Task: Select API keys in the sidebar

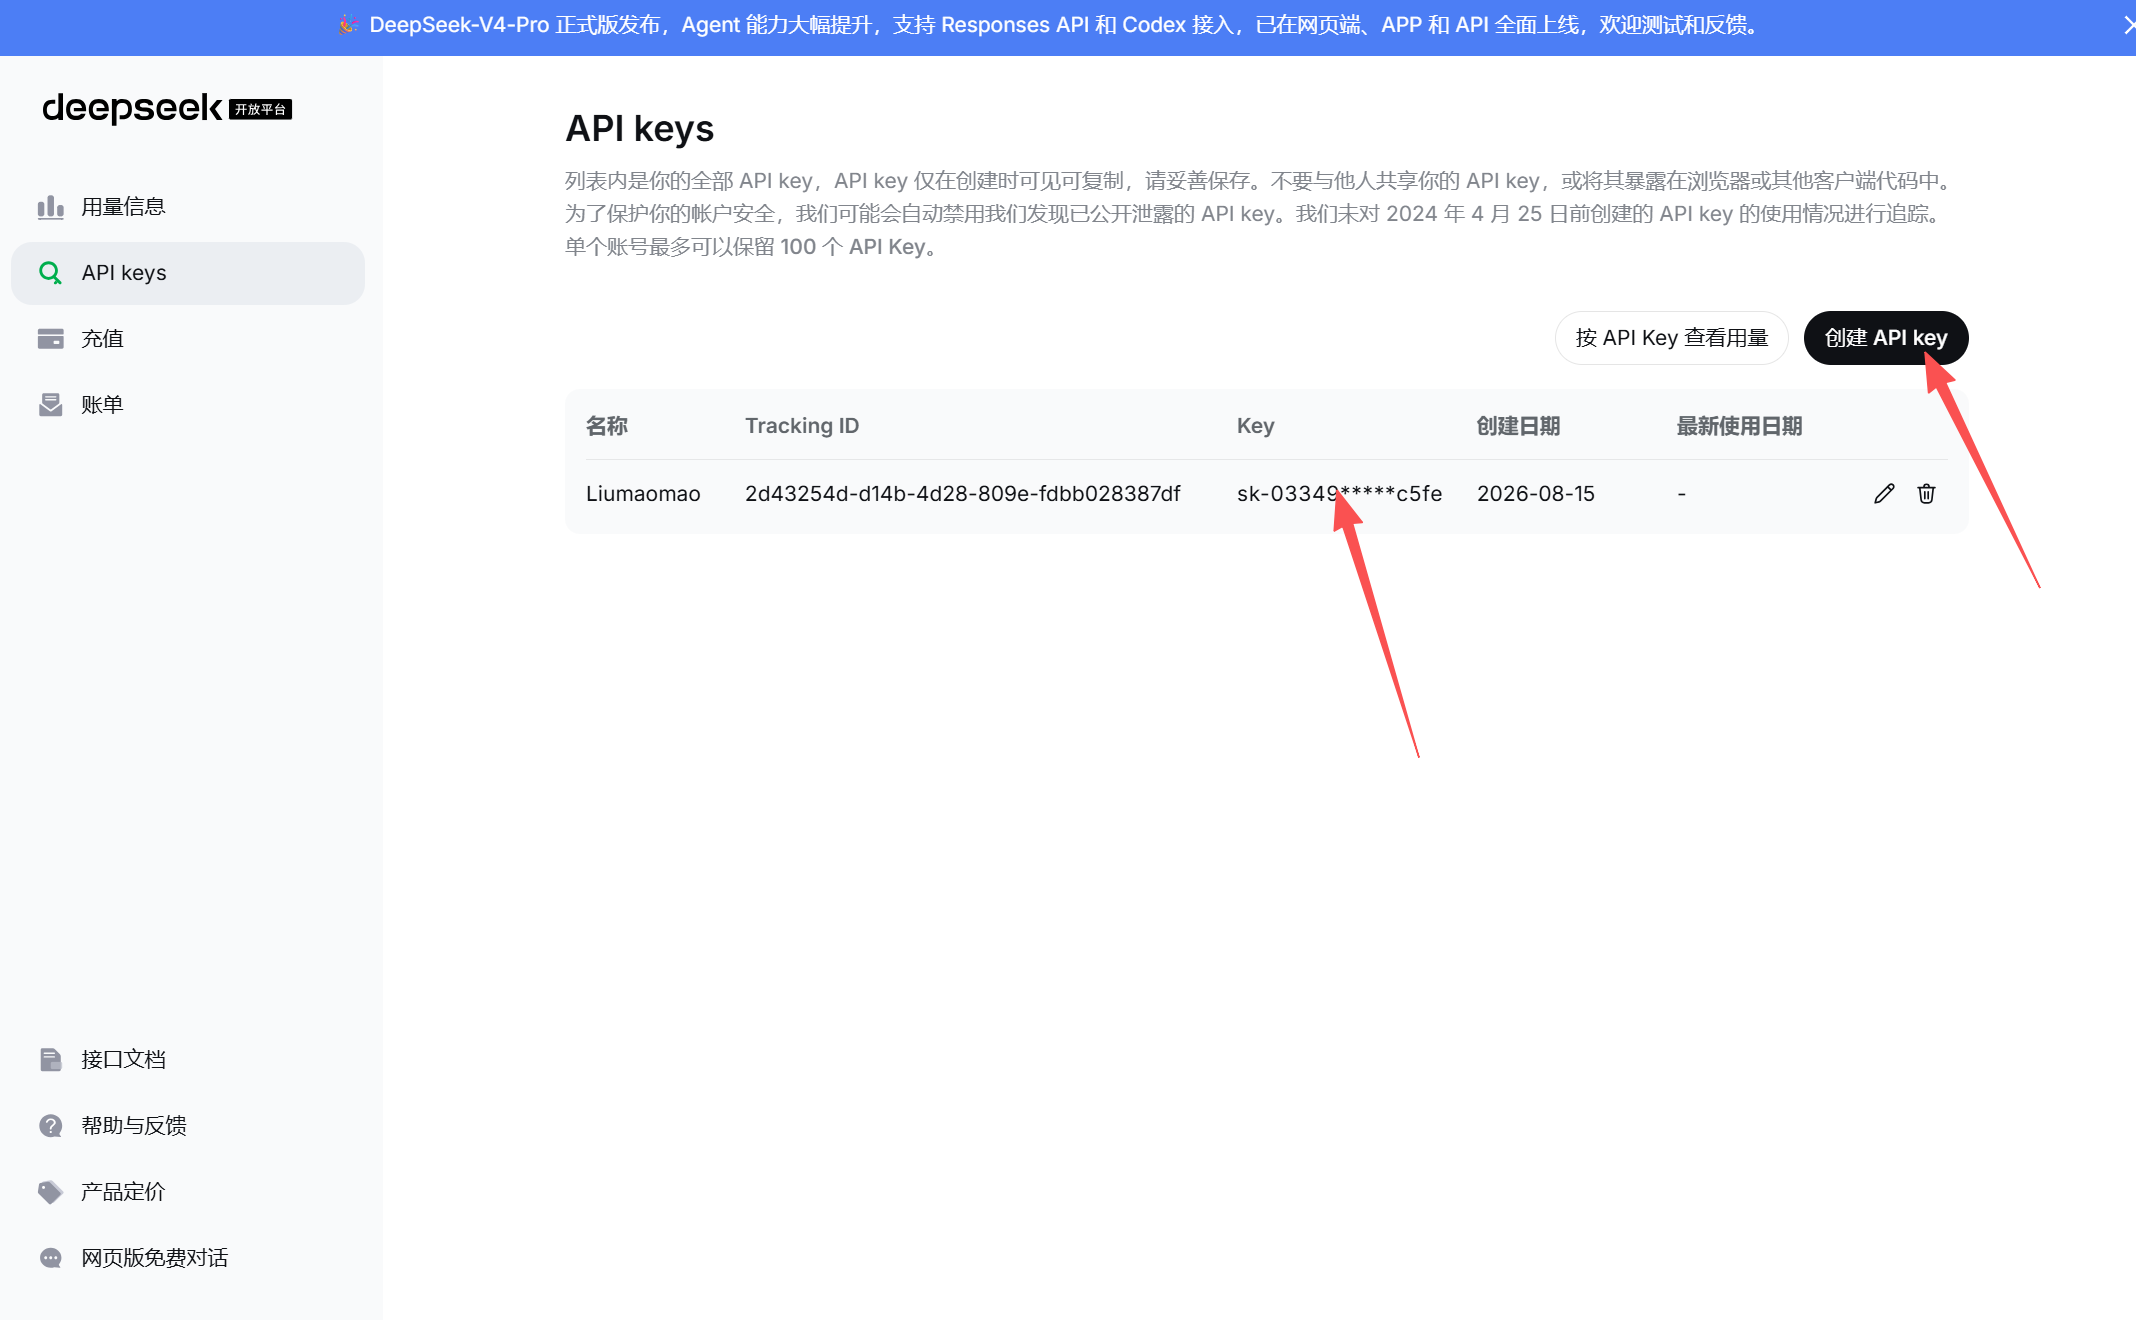Action: click(x=188, y=273)
